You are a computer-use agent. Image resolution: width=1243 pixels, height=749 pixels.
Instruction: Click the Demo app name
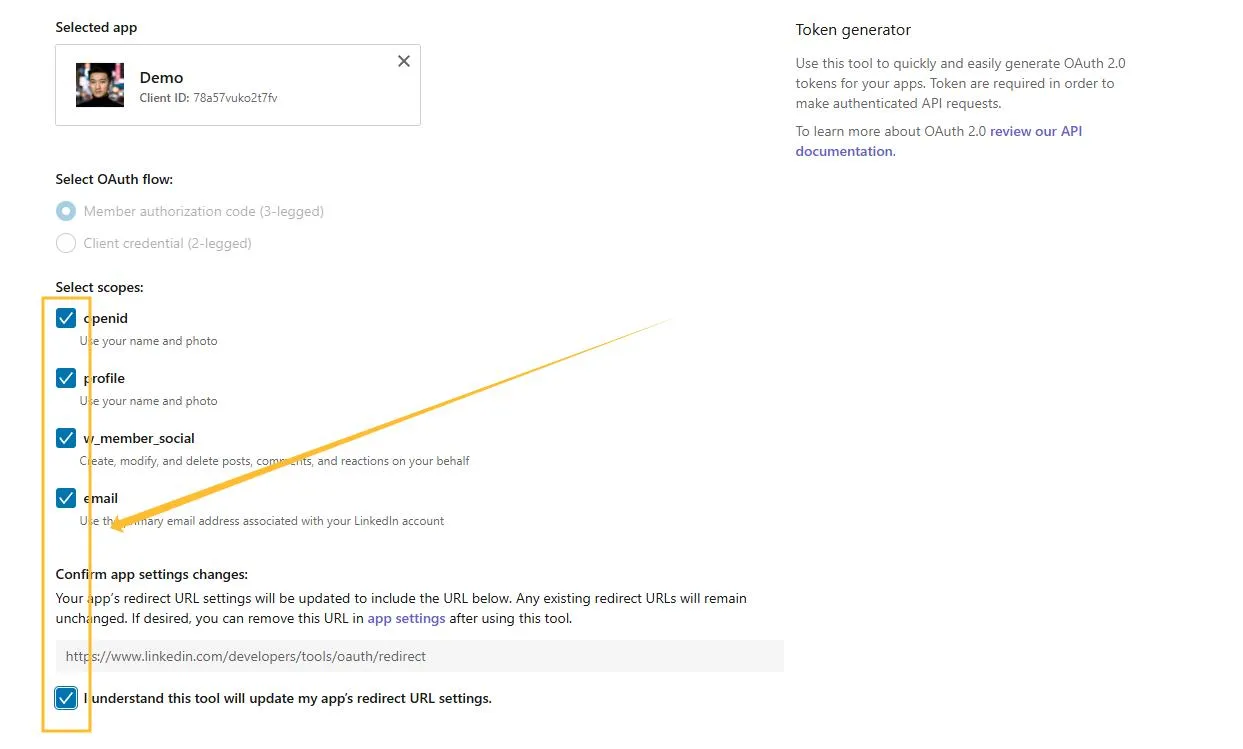161,77
